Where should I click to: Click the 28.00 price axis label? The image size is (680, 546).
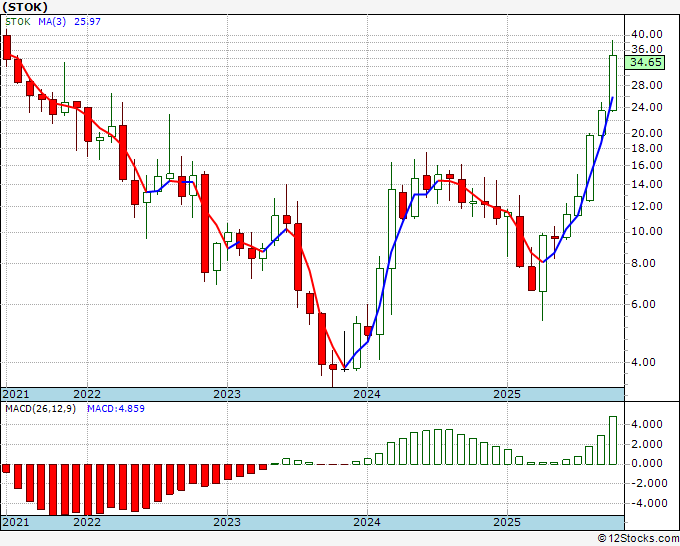tap(647, 85)
